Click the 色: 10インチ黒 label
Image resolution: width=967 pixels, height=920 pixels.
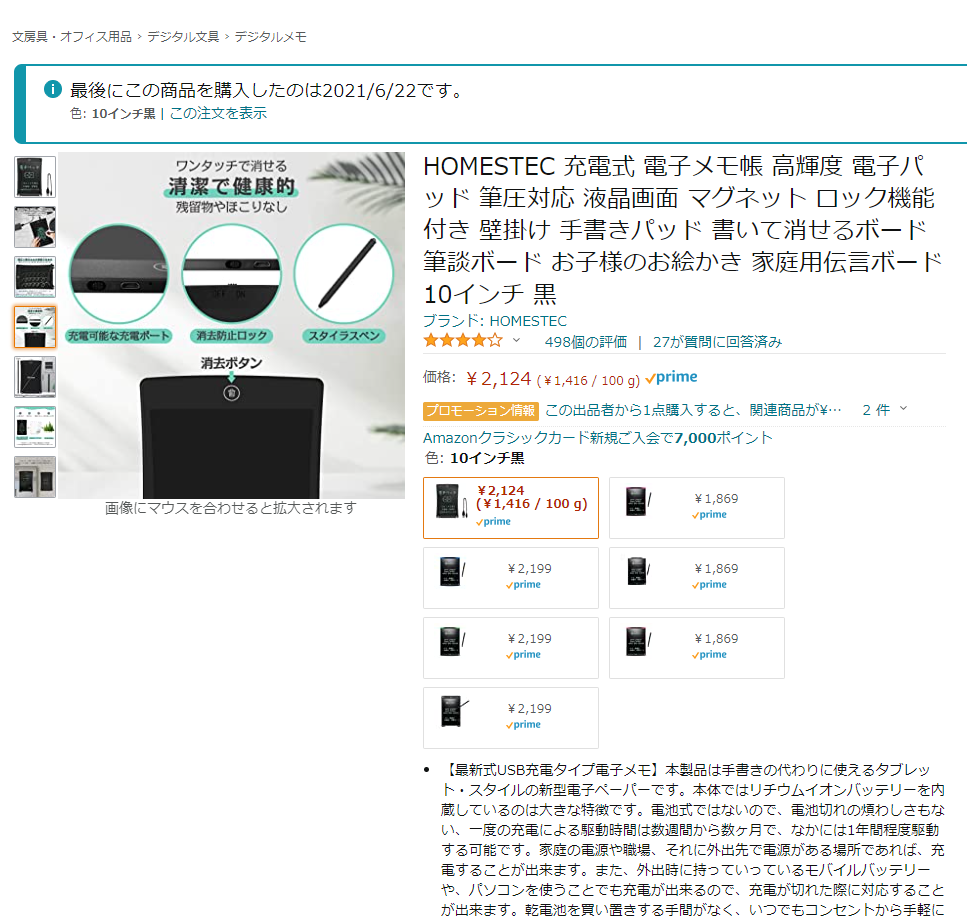(475, 458)
